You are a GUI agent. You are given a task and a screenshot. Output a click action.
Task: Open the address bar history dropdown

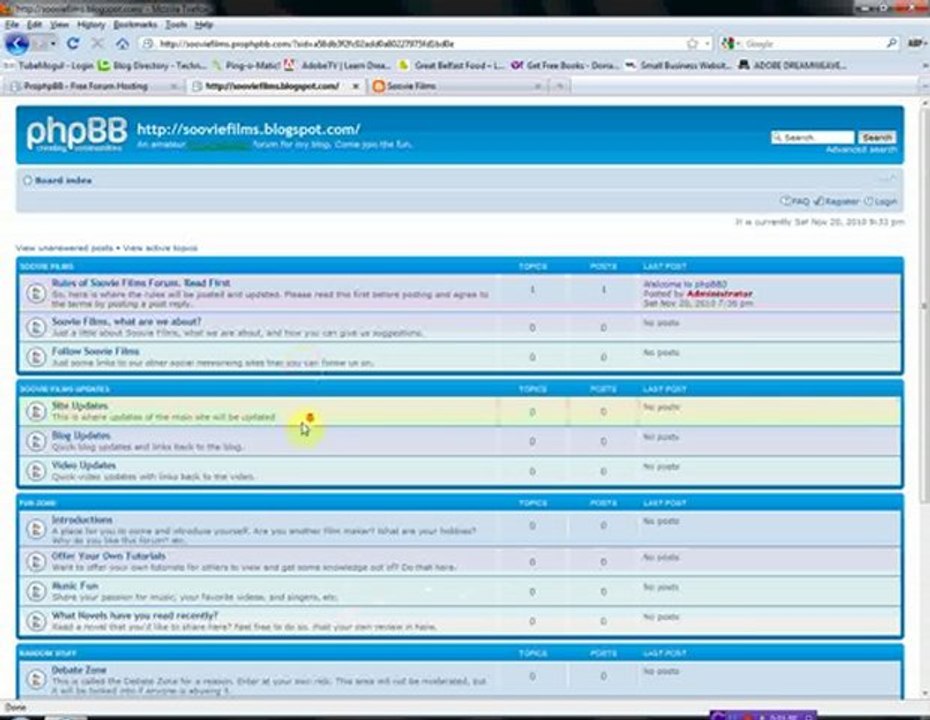coord(707,43)
